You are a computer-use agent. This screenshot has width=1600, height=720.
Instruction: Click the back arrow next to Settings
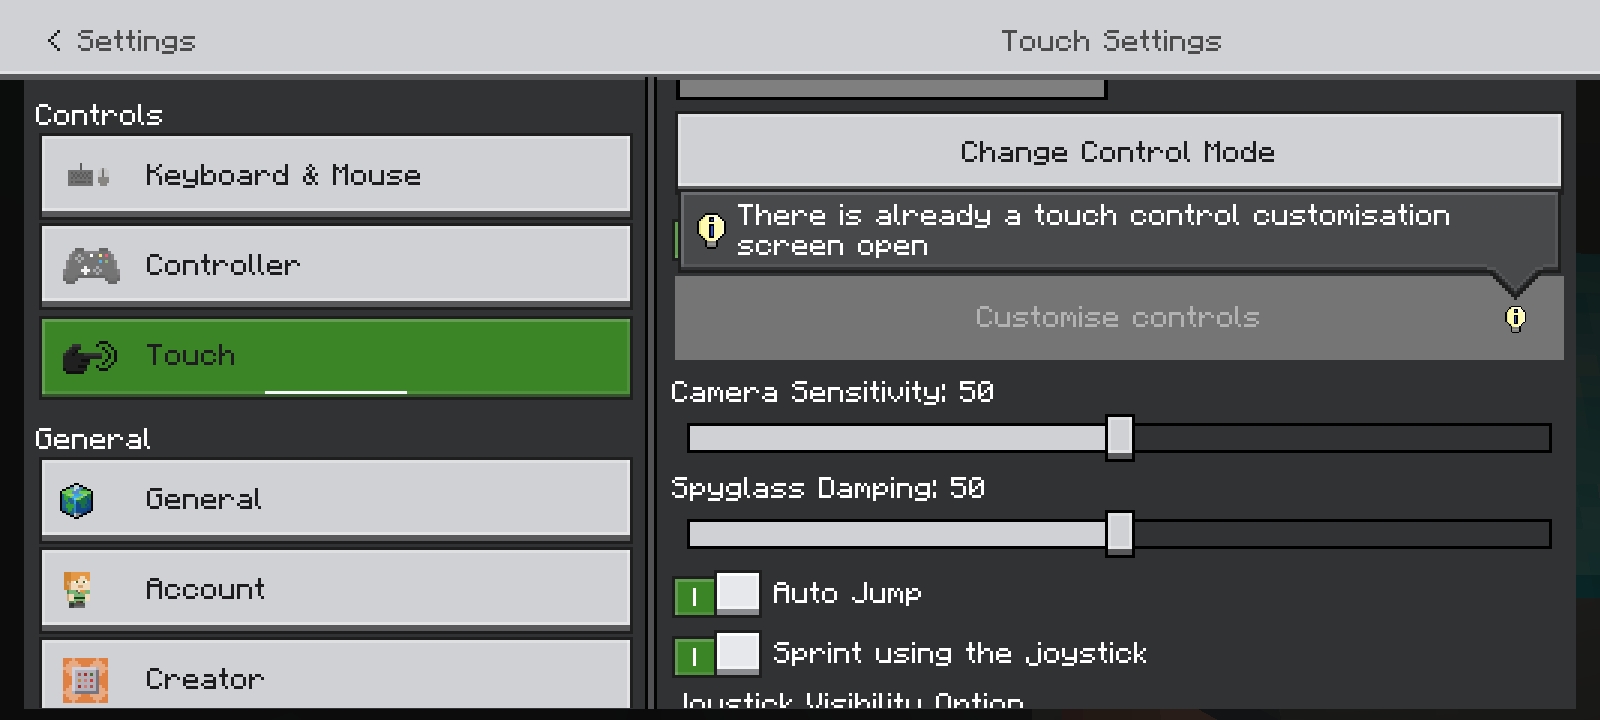(x=54, y=41)
